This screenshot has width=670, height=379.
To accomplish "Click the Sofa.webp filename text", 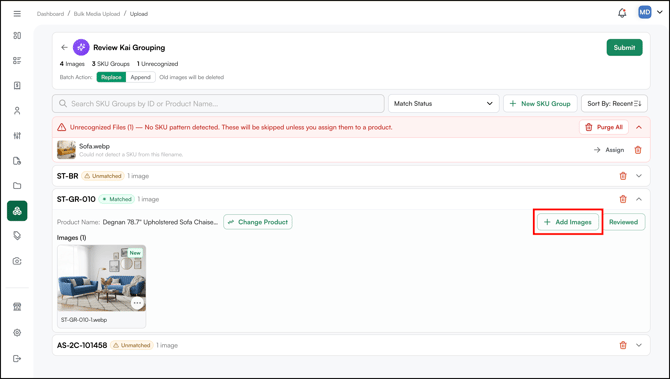I will 94,146.
